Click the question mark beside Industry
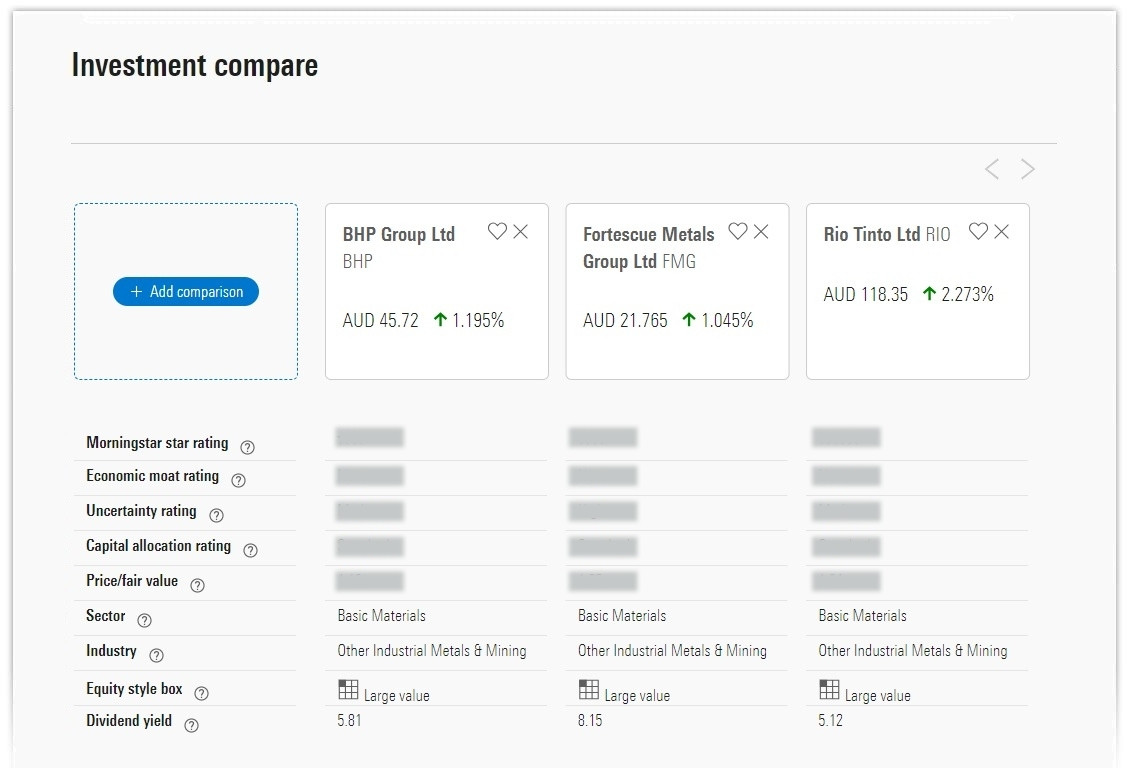 click(155, 655)
